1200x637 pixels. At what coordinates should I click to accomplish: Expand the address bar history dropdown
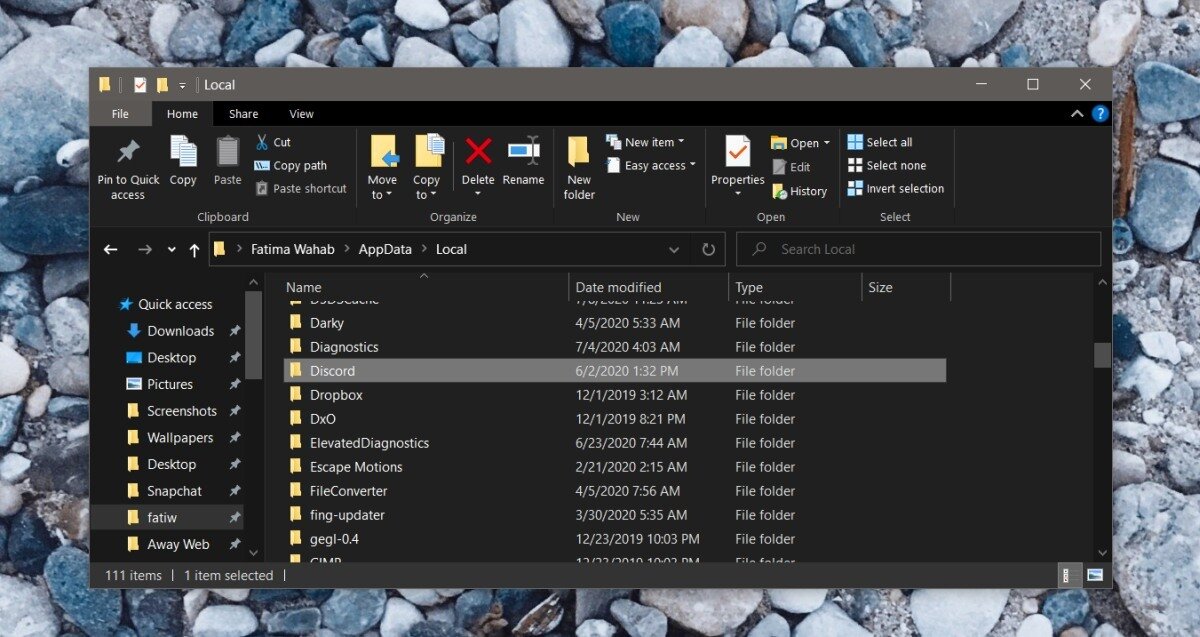point(675,250)
